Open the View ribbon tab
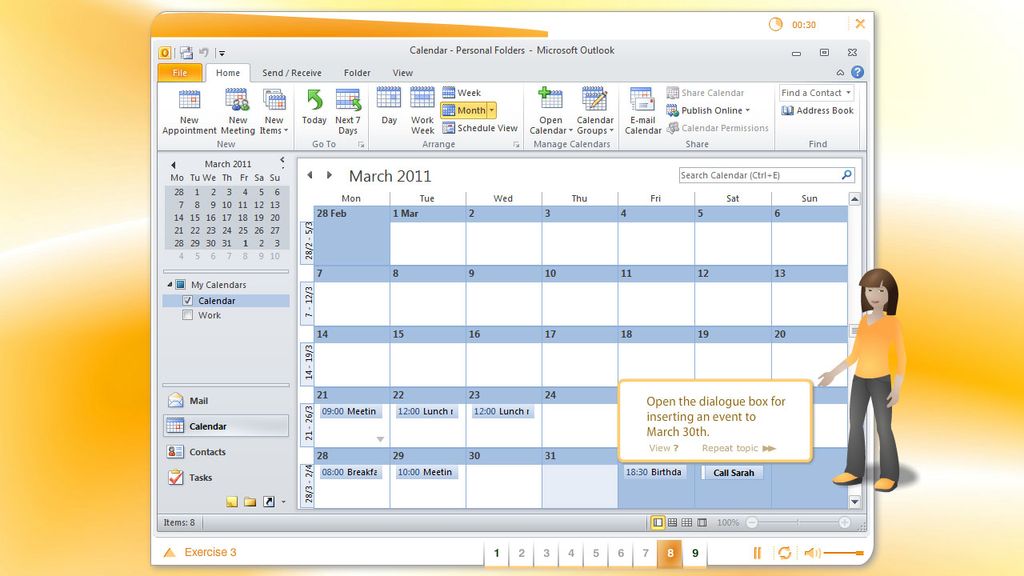The image size is (1024, 576). pyautogui.click(x=402, y=72)
